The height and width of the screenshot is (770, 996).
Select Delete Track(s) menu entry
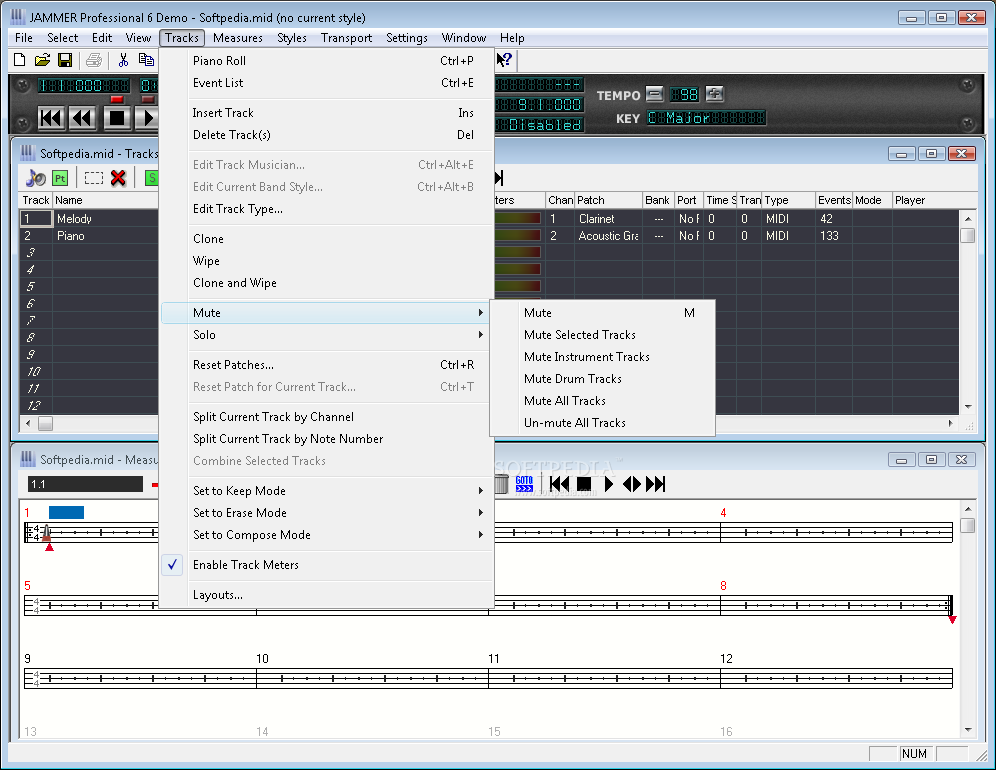coord(326,135)
